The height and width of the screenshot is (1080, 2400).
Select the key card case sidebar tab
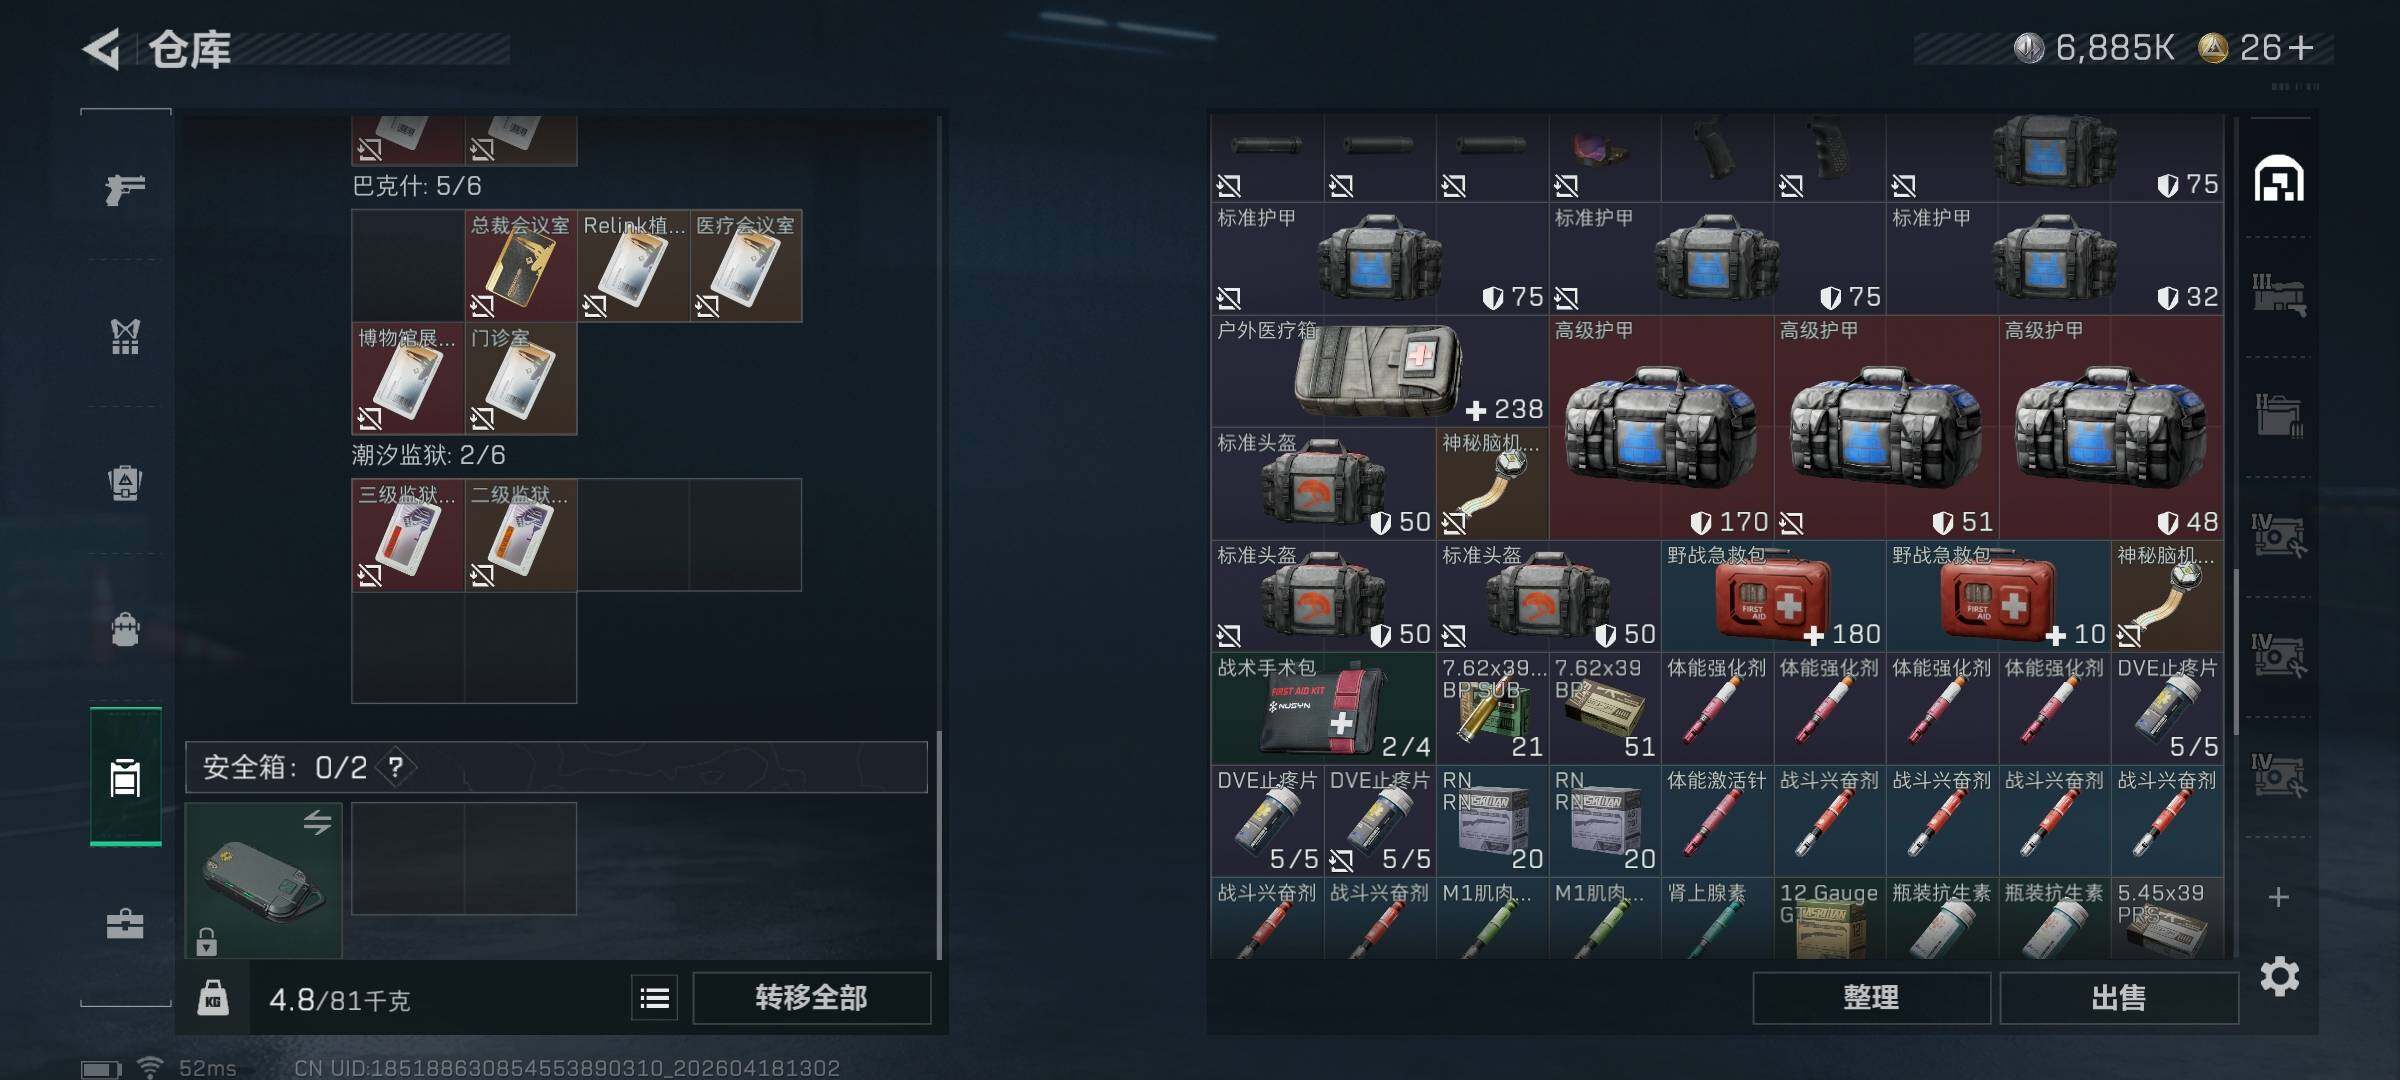(125, 777)
